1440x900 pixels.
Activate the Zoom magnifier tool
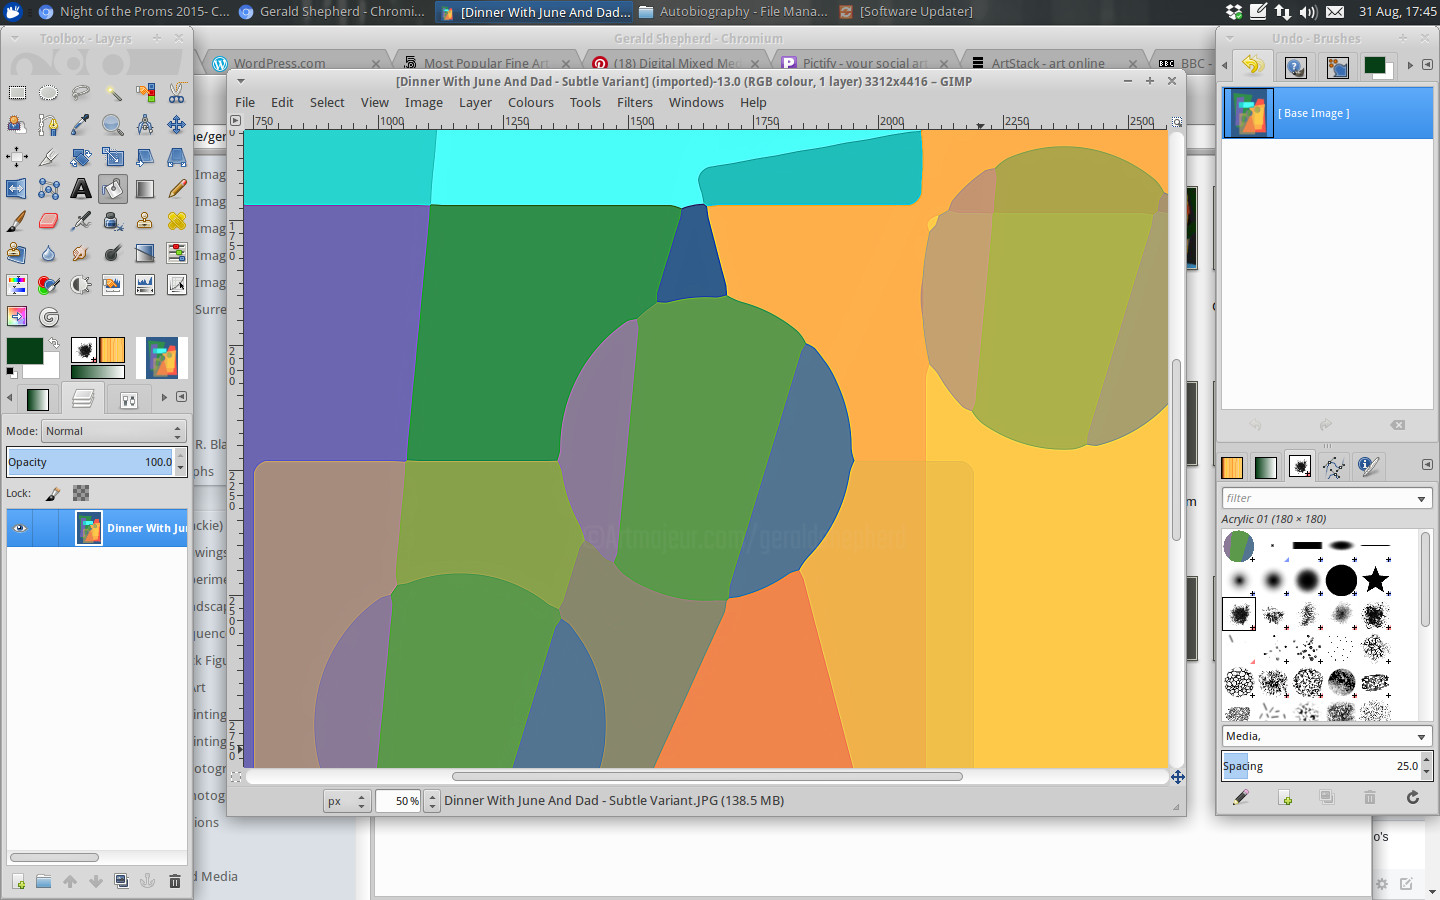point(113,125)
